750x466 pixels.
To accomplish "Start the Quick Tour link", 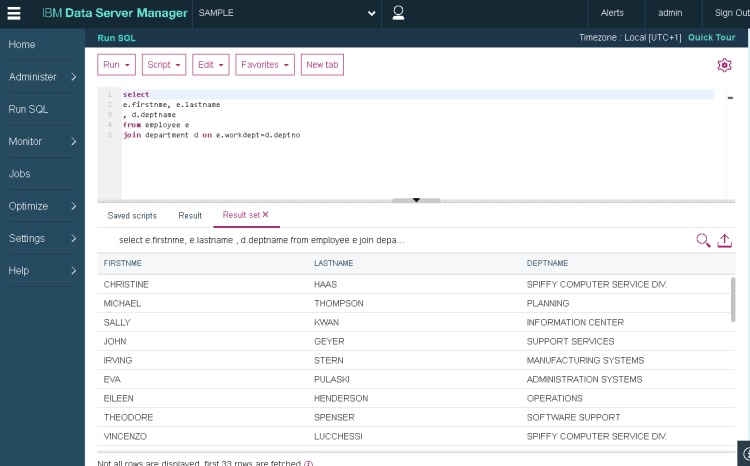I will click(711, 38).
